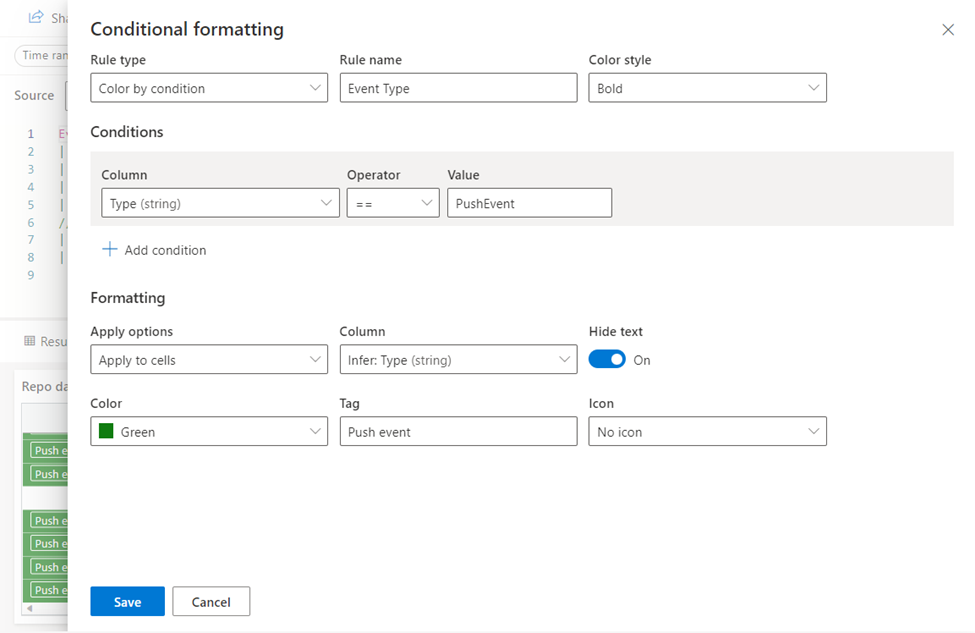Expand the Color style dropdown
975x633 pixels.
pos(707,88)
